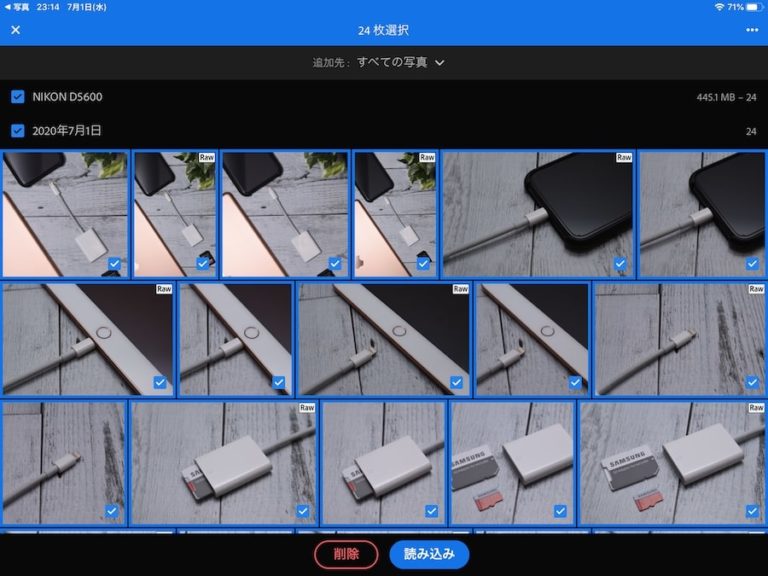Viewport: 768px width, 576px height.
Task: Open the first thumbnail in the top row
Action: pyautogui.click(x=65, y=214)
